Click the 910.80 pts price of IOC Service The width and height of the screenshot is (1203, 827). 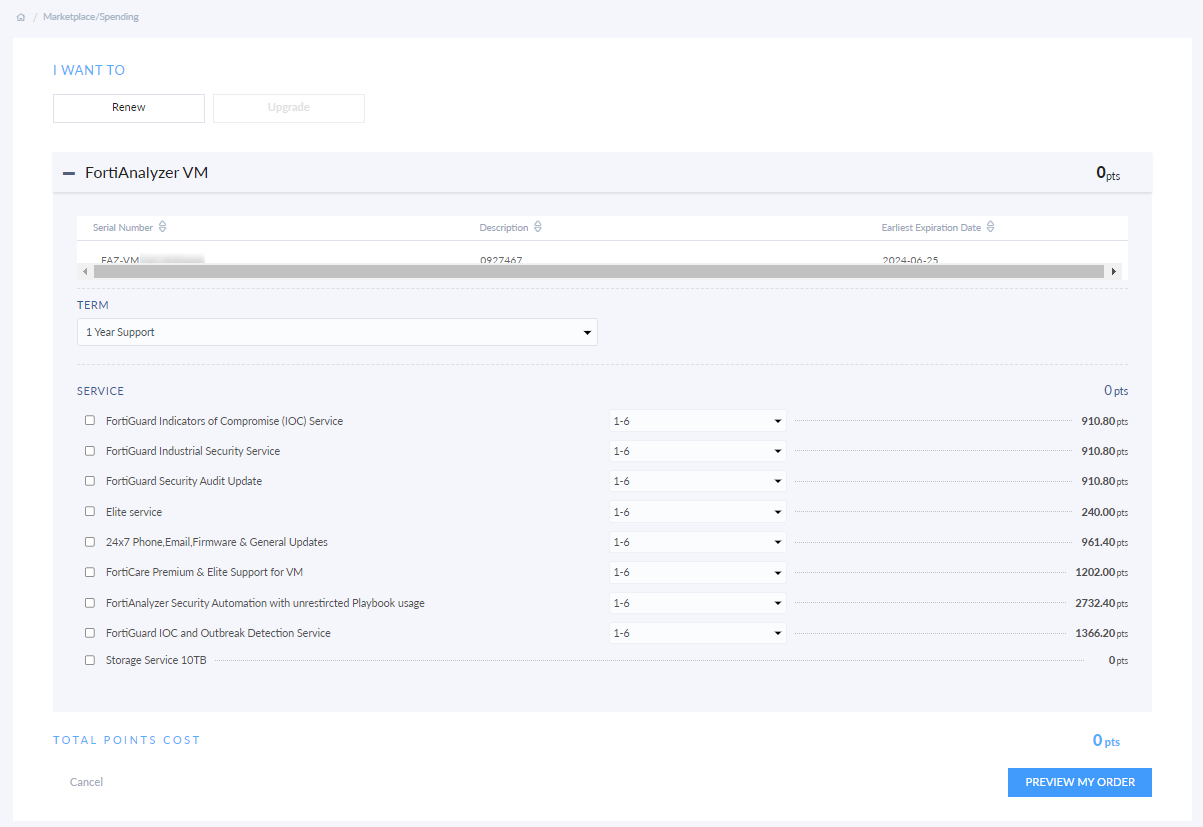pos(1104,421)
